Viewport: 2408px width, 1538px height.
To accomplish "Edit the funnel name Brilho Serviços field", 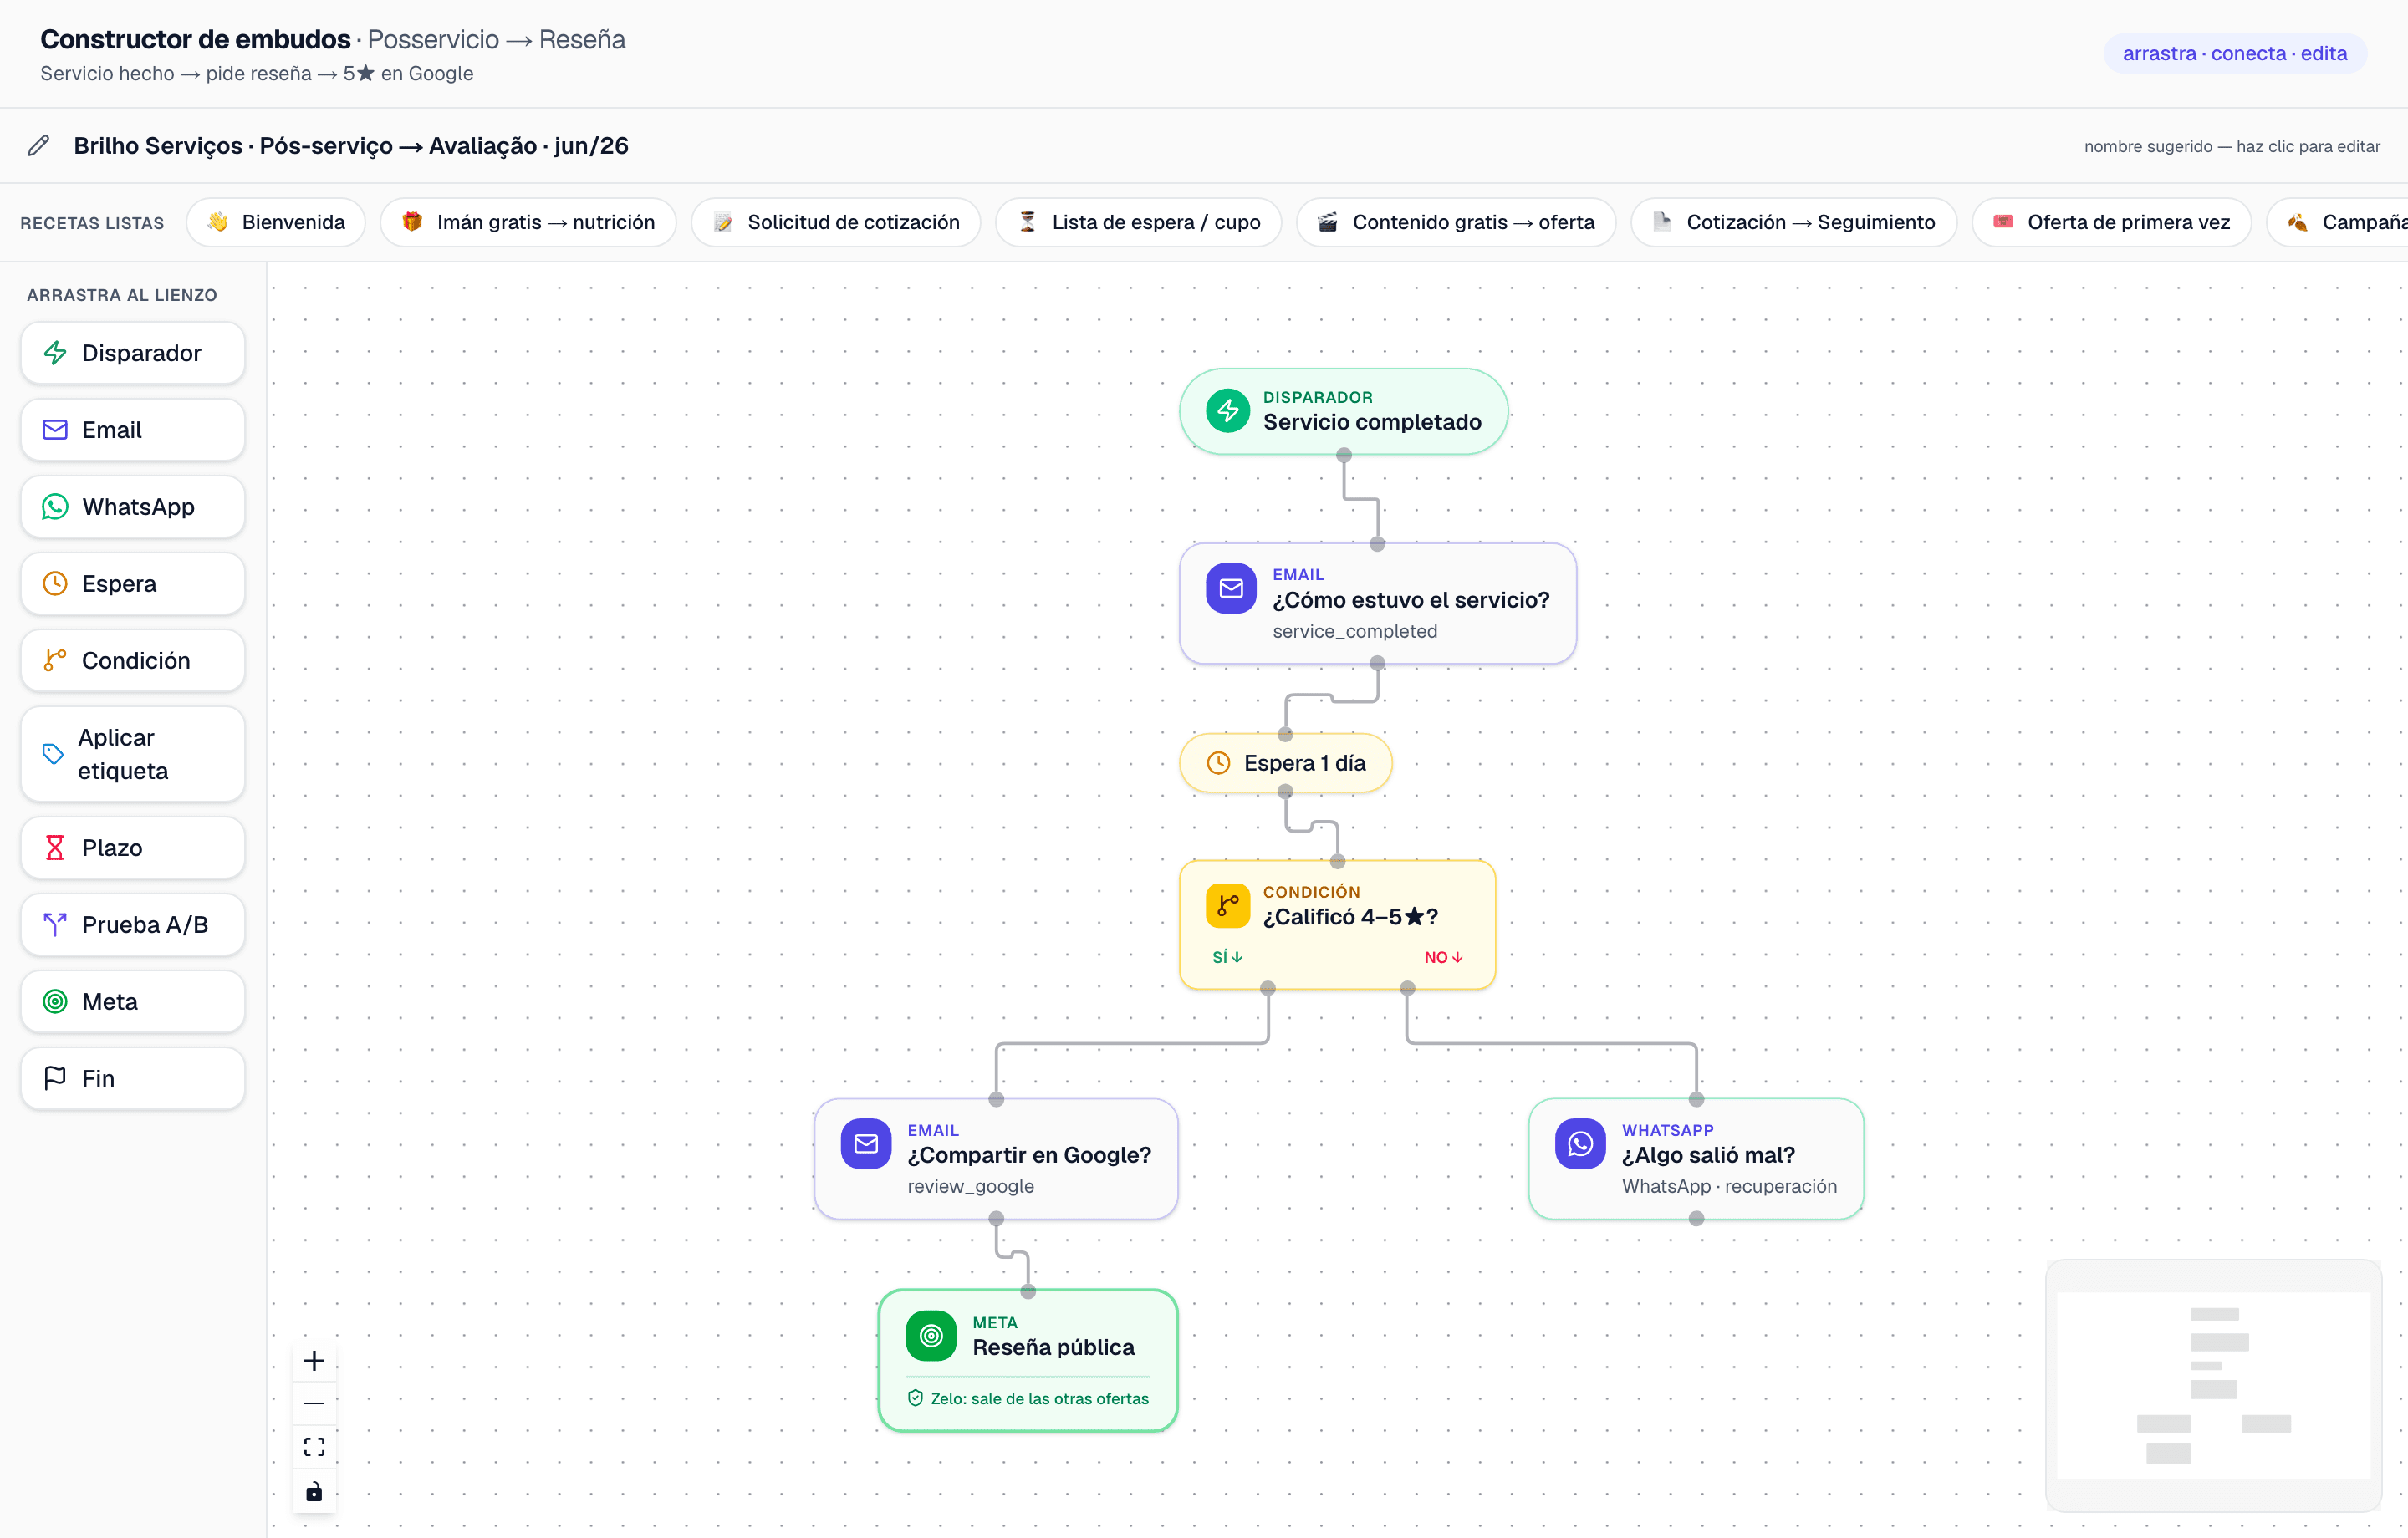I will pos(351,146).
